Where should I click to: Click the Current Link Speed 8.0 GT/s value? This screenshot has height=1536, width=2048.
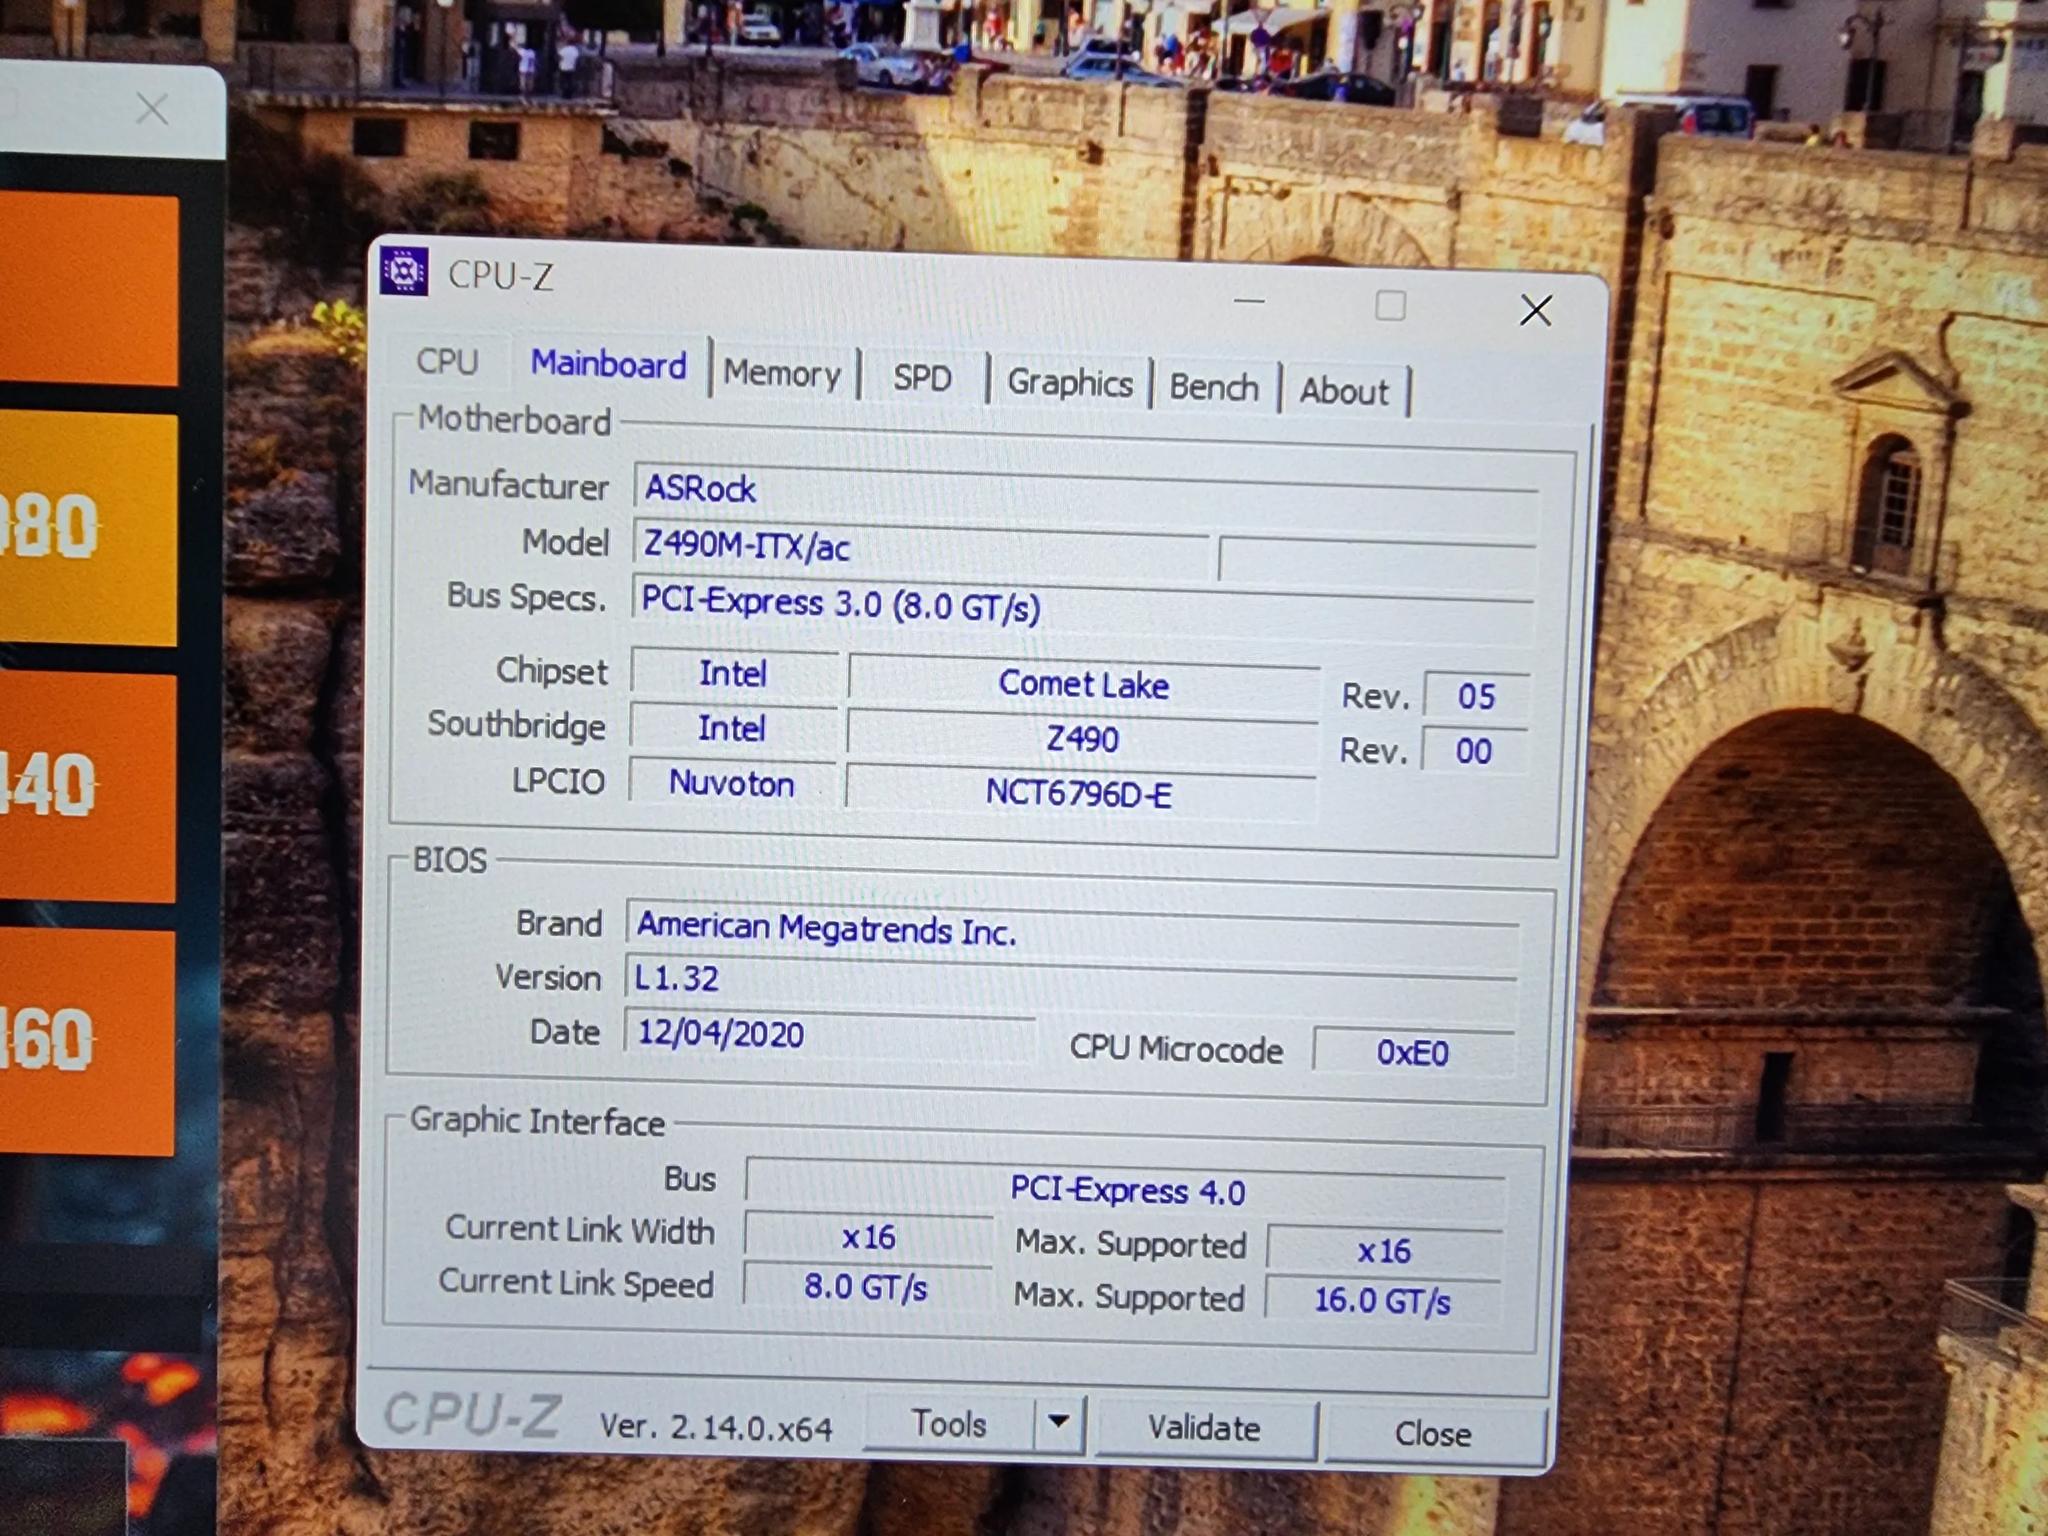click(866, 1286)
